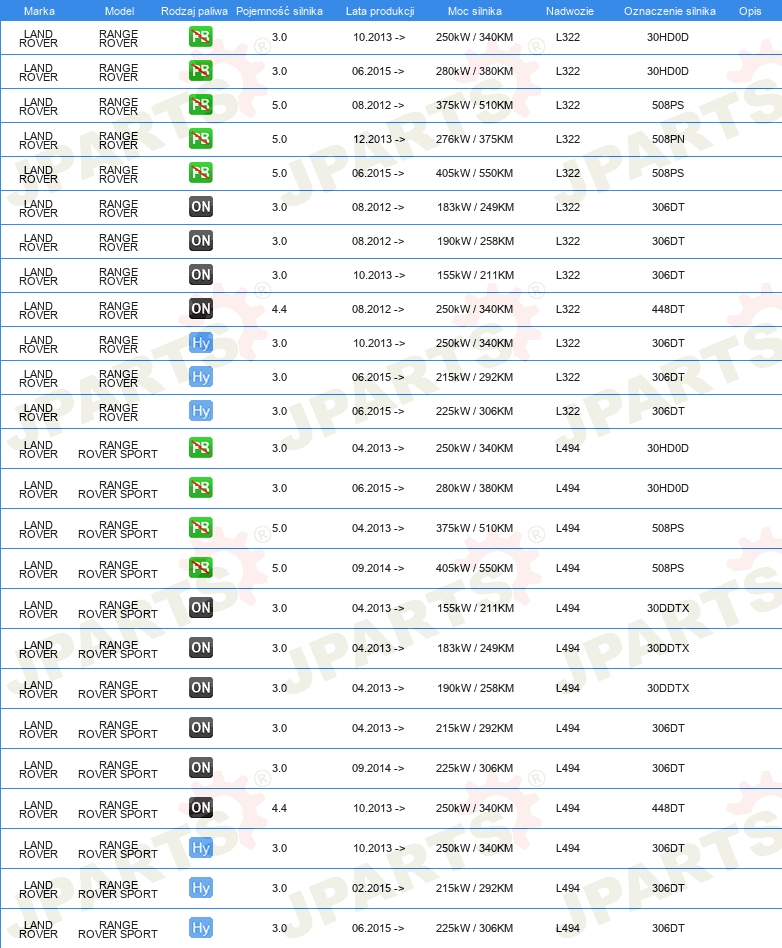
Task: Click diesel ON icon in L494 190kW/258KM row
Action: point(200,687)
